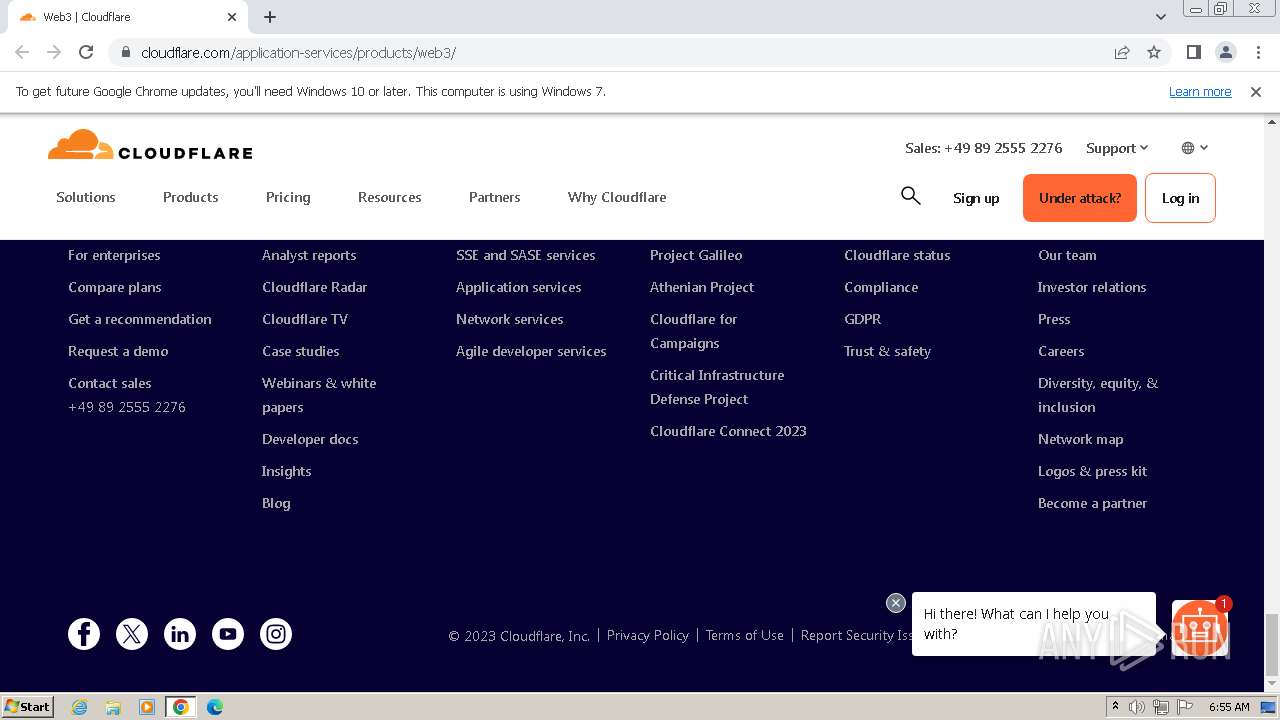Open Become a partner link
Viewport: 1280px width, 720px height.
(x=1092, y=503)
